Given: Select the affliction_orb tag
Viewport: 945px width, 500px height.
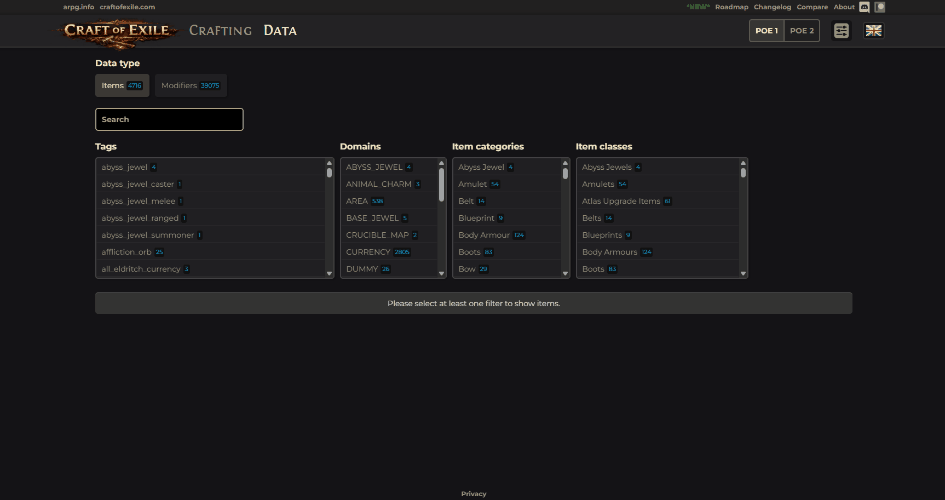Looking at the screenshot, I should click(210, 252).
